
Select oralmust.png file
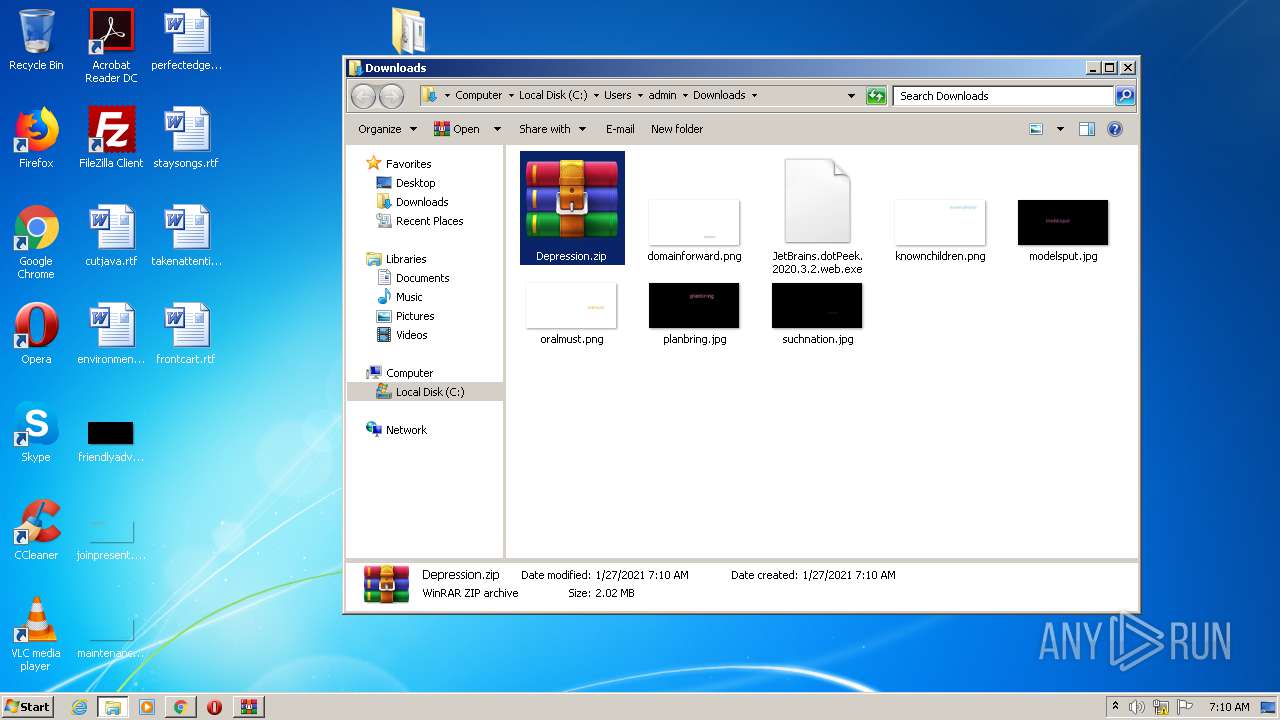(572, 313)
